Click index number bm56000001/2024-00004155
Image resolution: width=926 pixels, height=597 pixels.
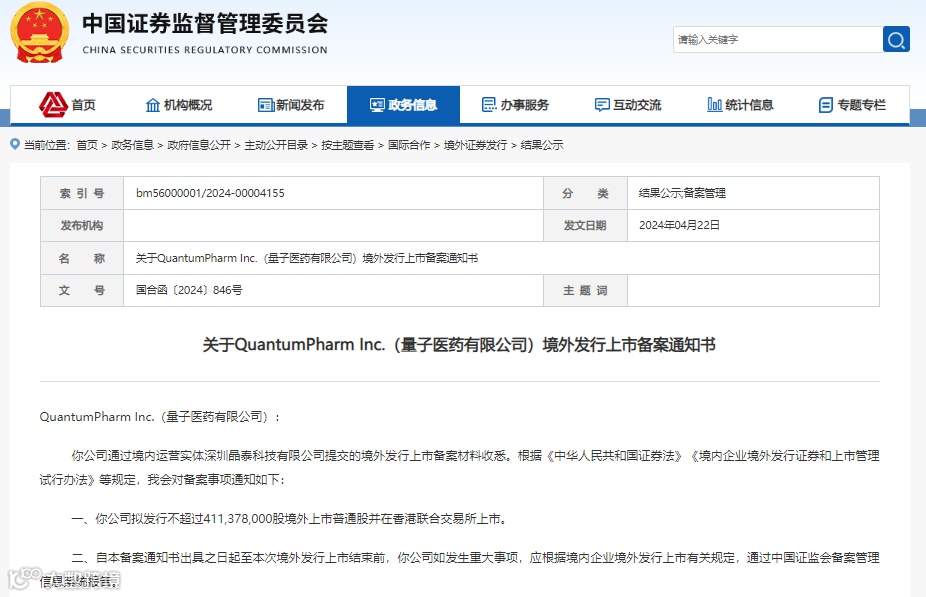pos(210,193)
